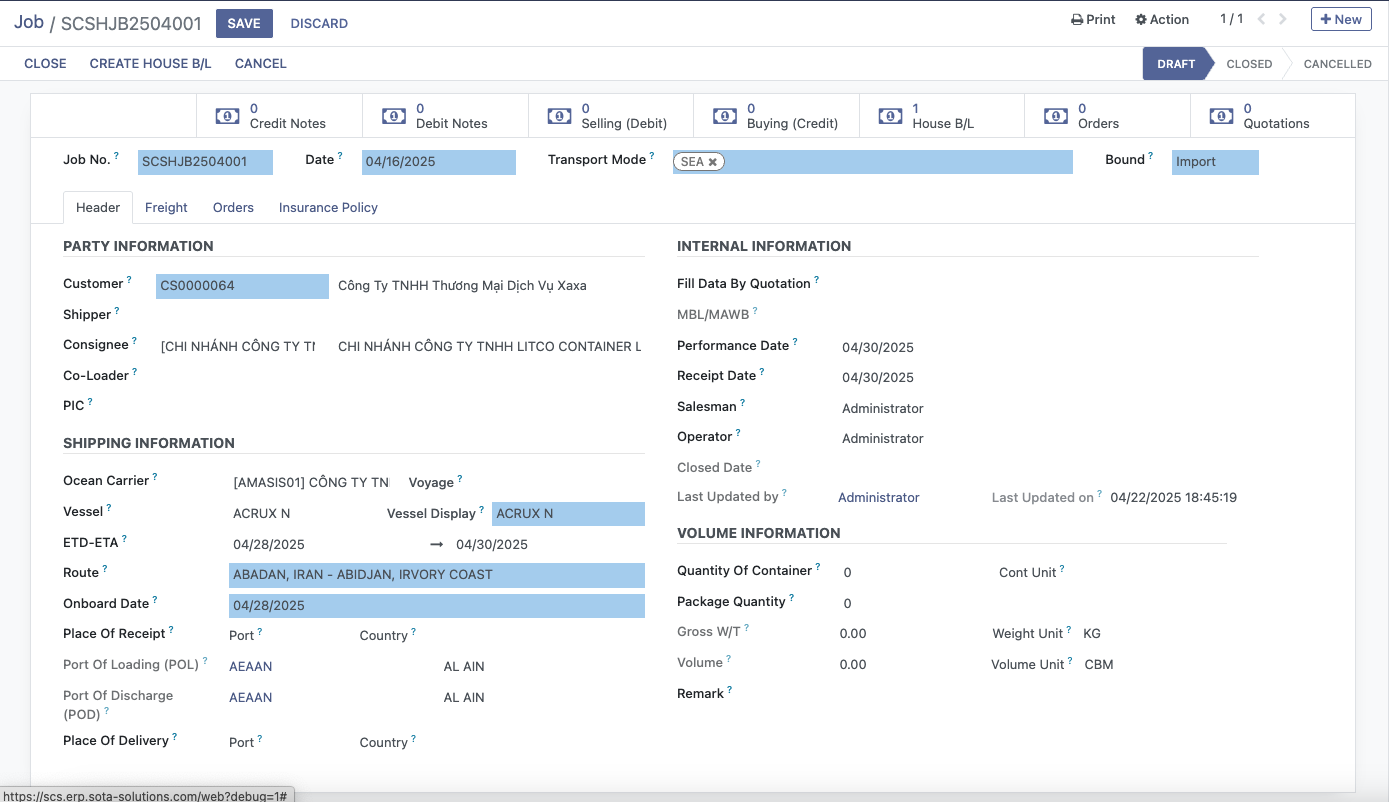Open the Insurance Policy tab
The height and width of the screenshot is (802, 1389).
click(x=328, y=207)
